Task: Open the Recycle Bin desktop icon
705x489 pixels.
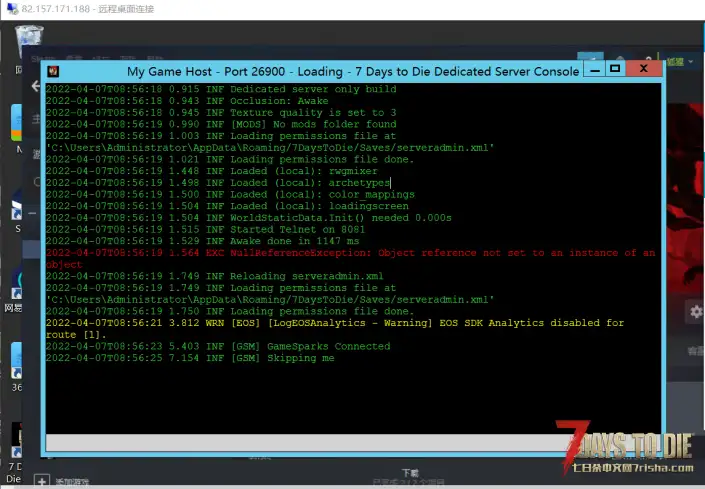Action: 29,40
